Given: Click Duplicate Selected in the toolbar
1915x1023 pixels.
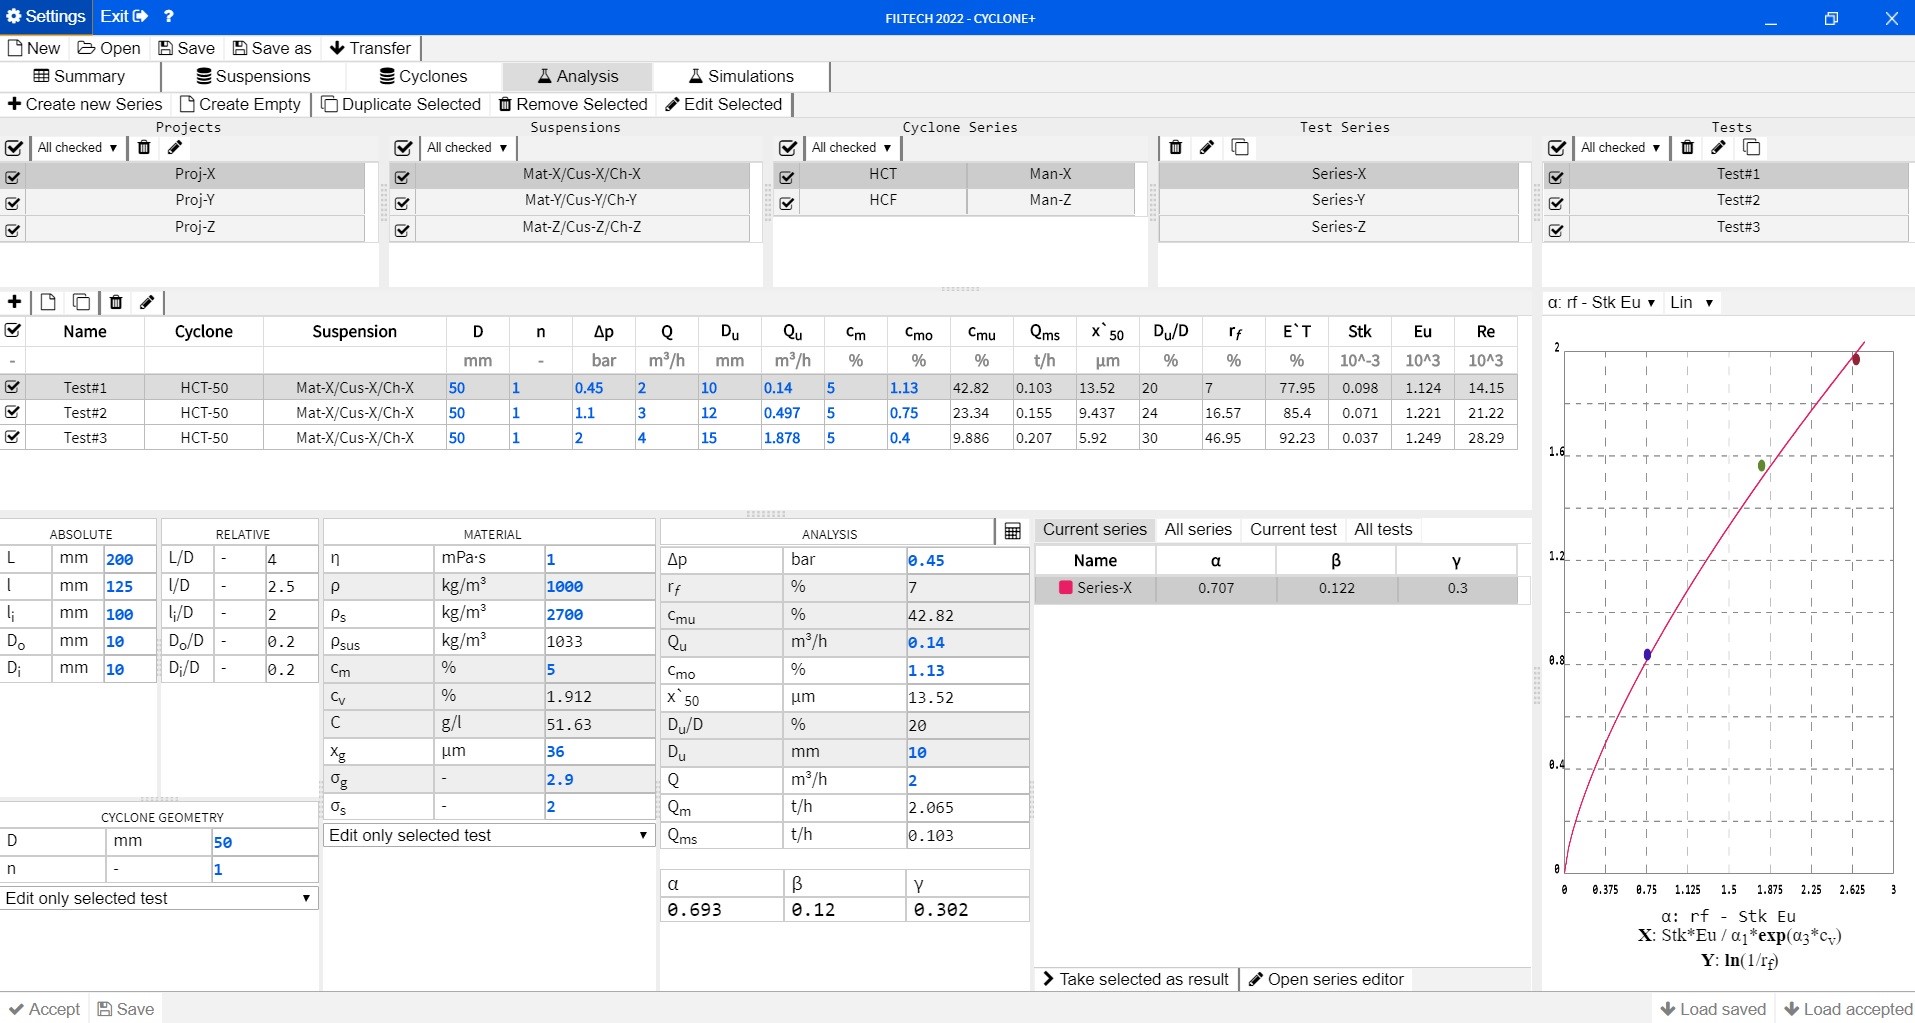Looking at the screenshot, I should tap(401, 104).
